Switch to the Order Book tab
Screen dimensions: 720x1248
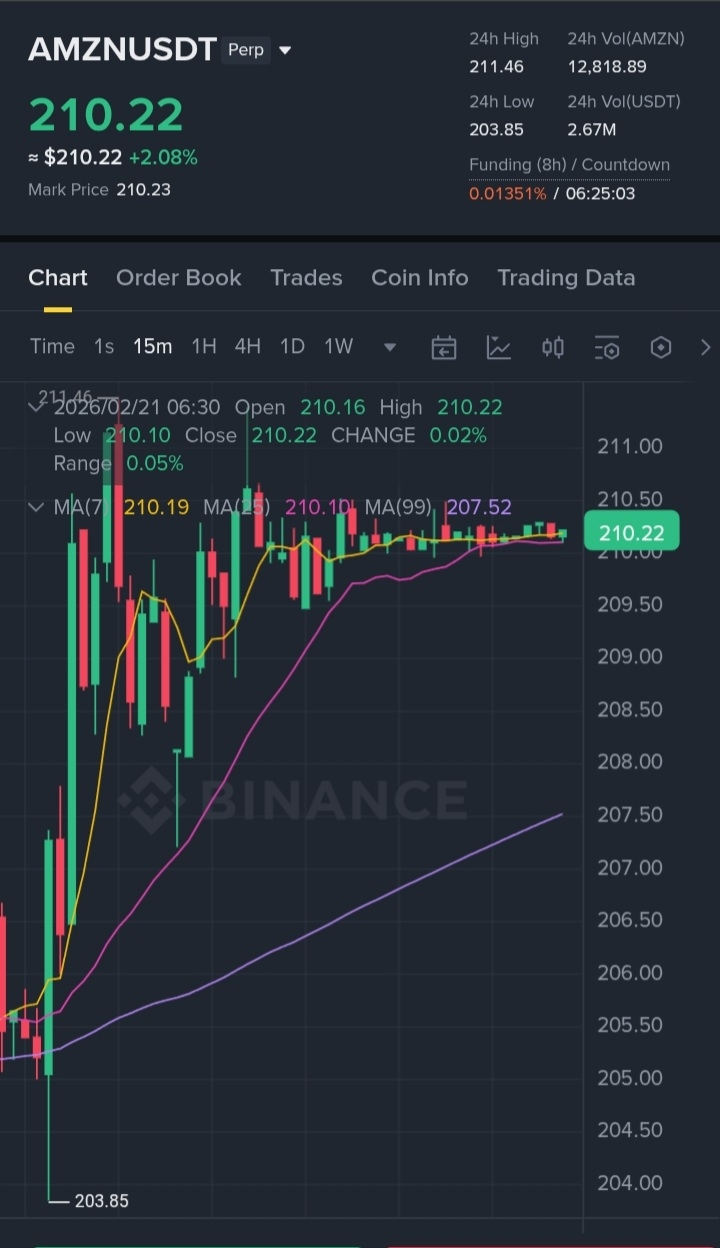179,278
